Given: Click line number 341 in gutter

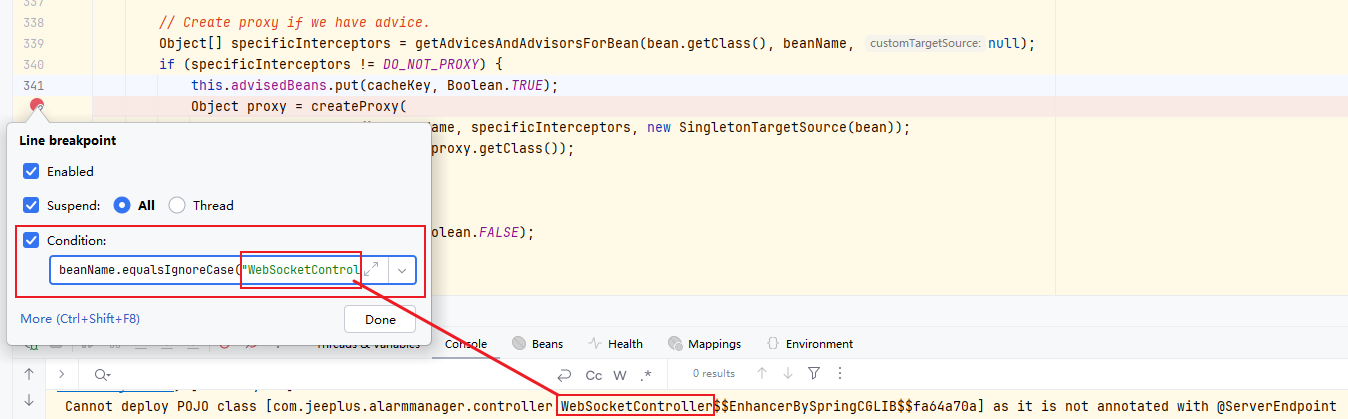Looking at the screenshot, I should pyautogui.click(x=32, y=85).
